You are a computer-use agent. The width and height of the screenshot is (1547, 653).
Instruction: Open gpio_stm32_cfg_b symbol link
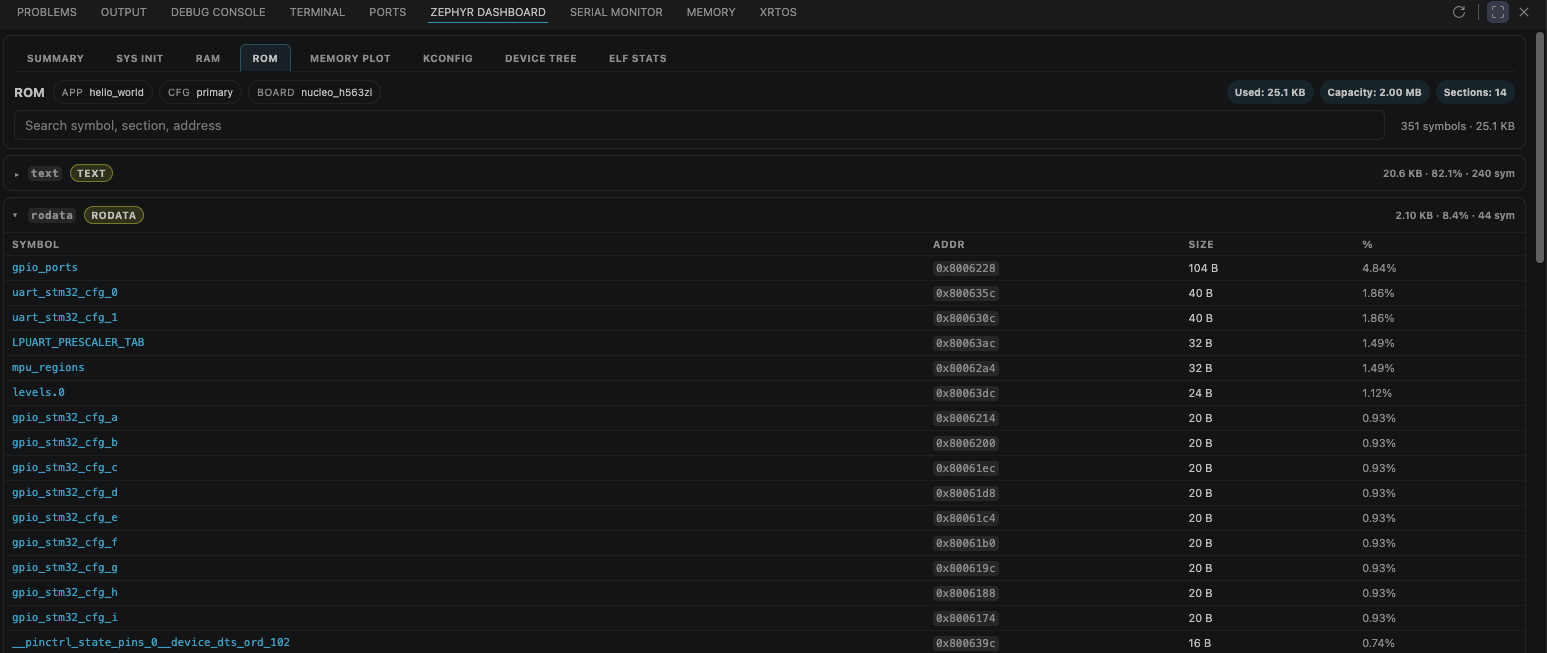(x=65, y=443)
